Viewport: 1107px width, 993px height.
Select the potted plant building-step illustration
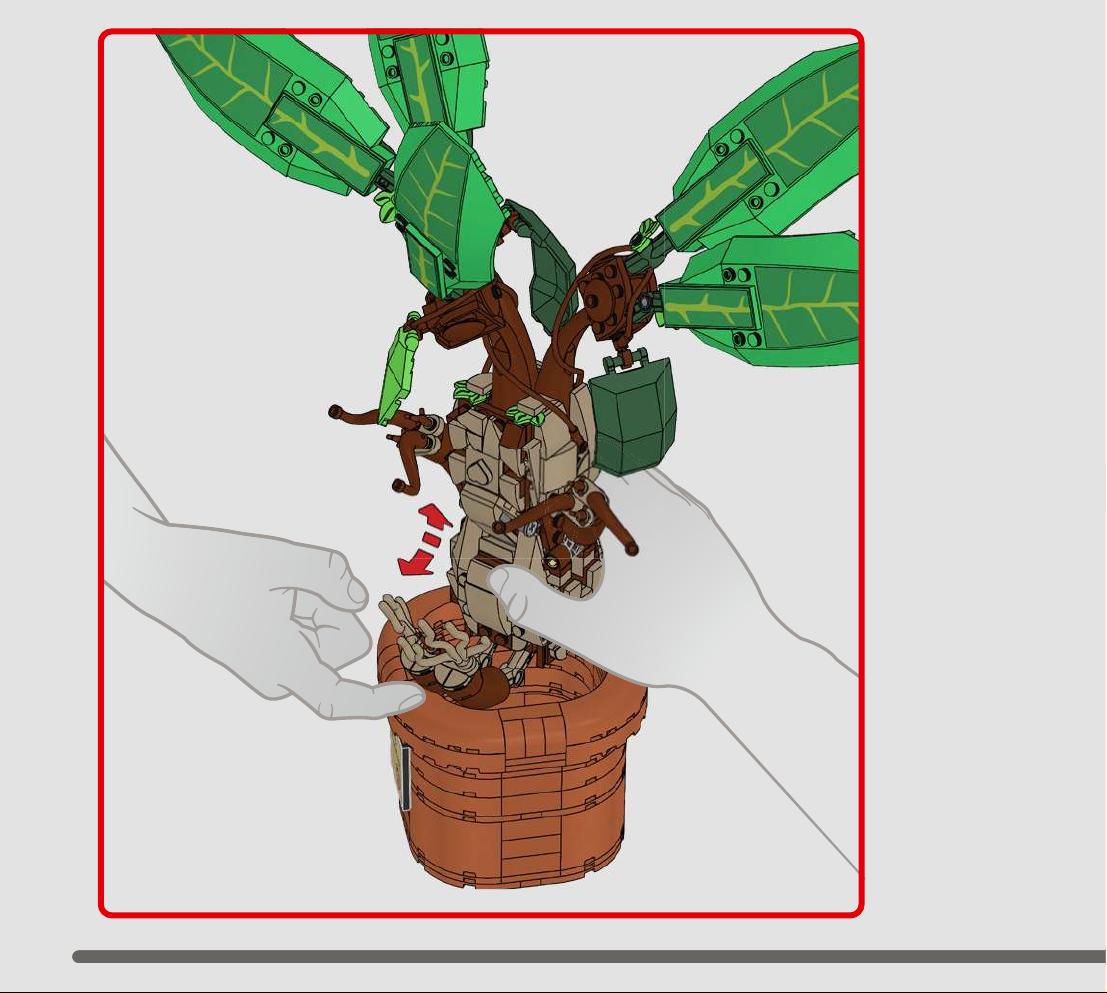click(x=481, y=474)
